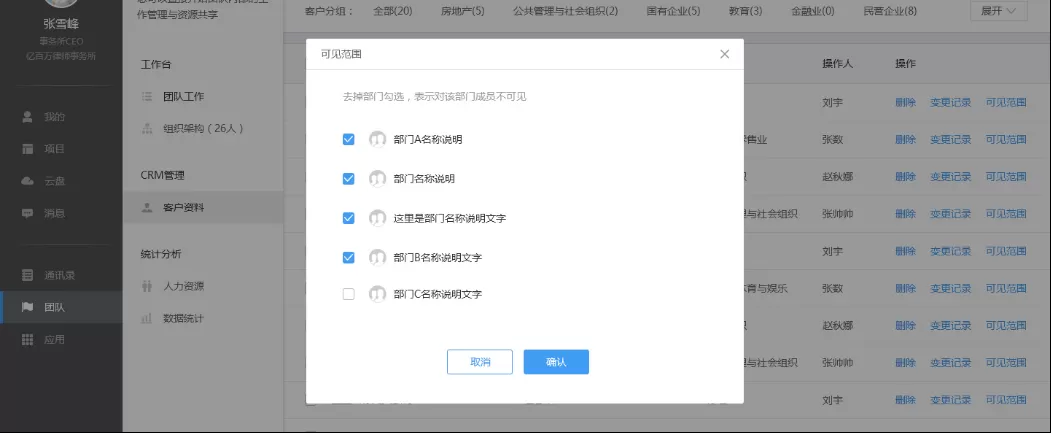The height and width of the screenshot is (433, 1051).
Task: Open 项目 via its sidebar icon
Action: [x=27, y=149]
